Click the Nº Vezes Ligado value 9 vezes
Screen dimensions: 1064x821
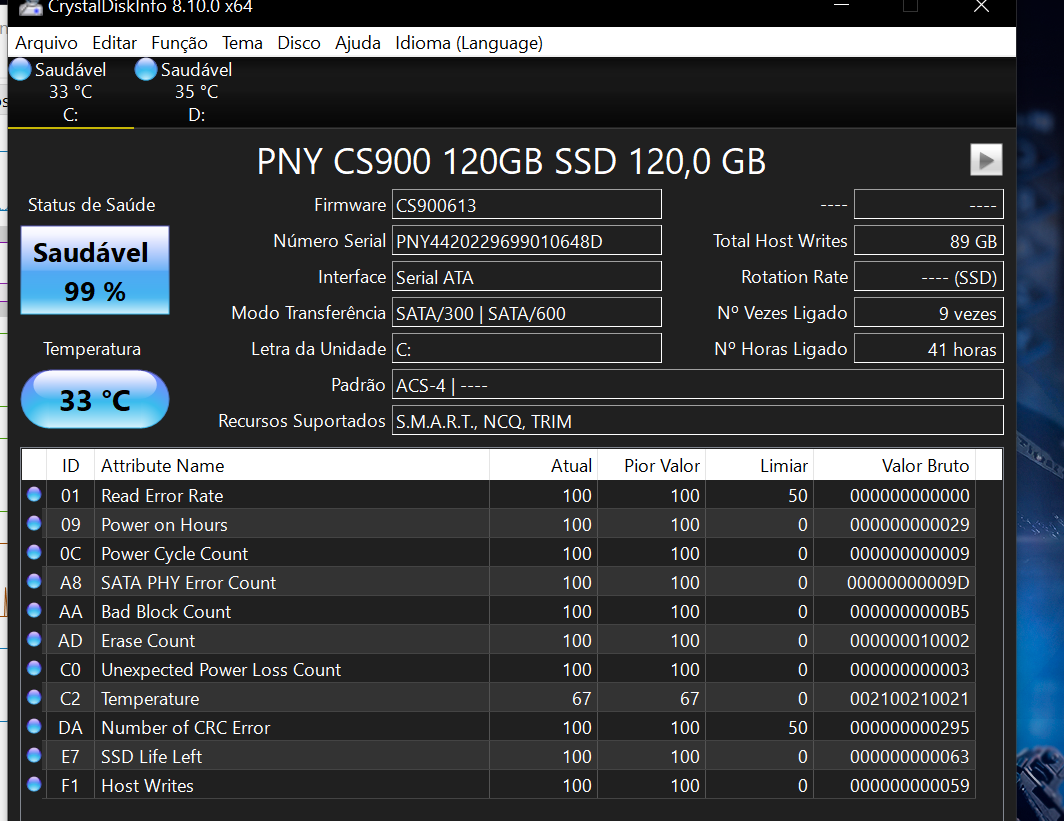pyautogui.click(x=928, y=313)
